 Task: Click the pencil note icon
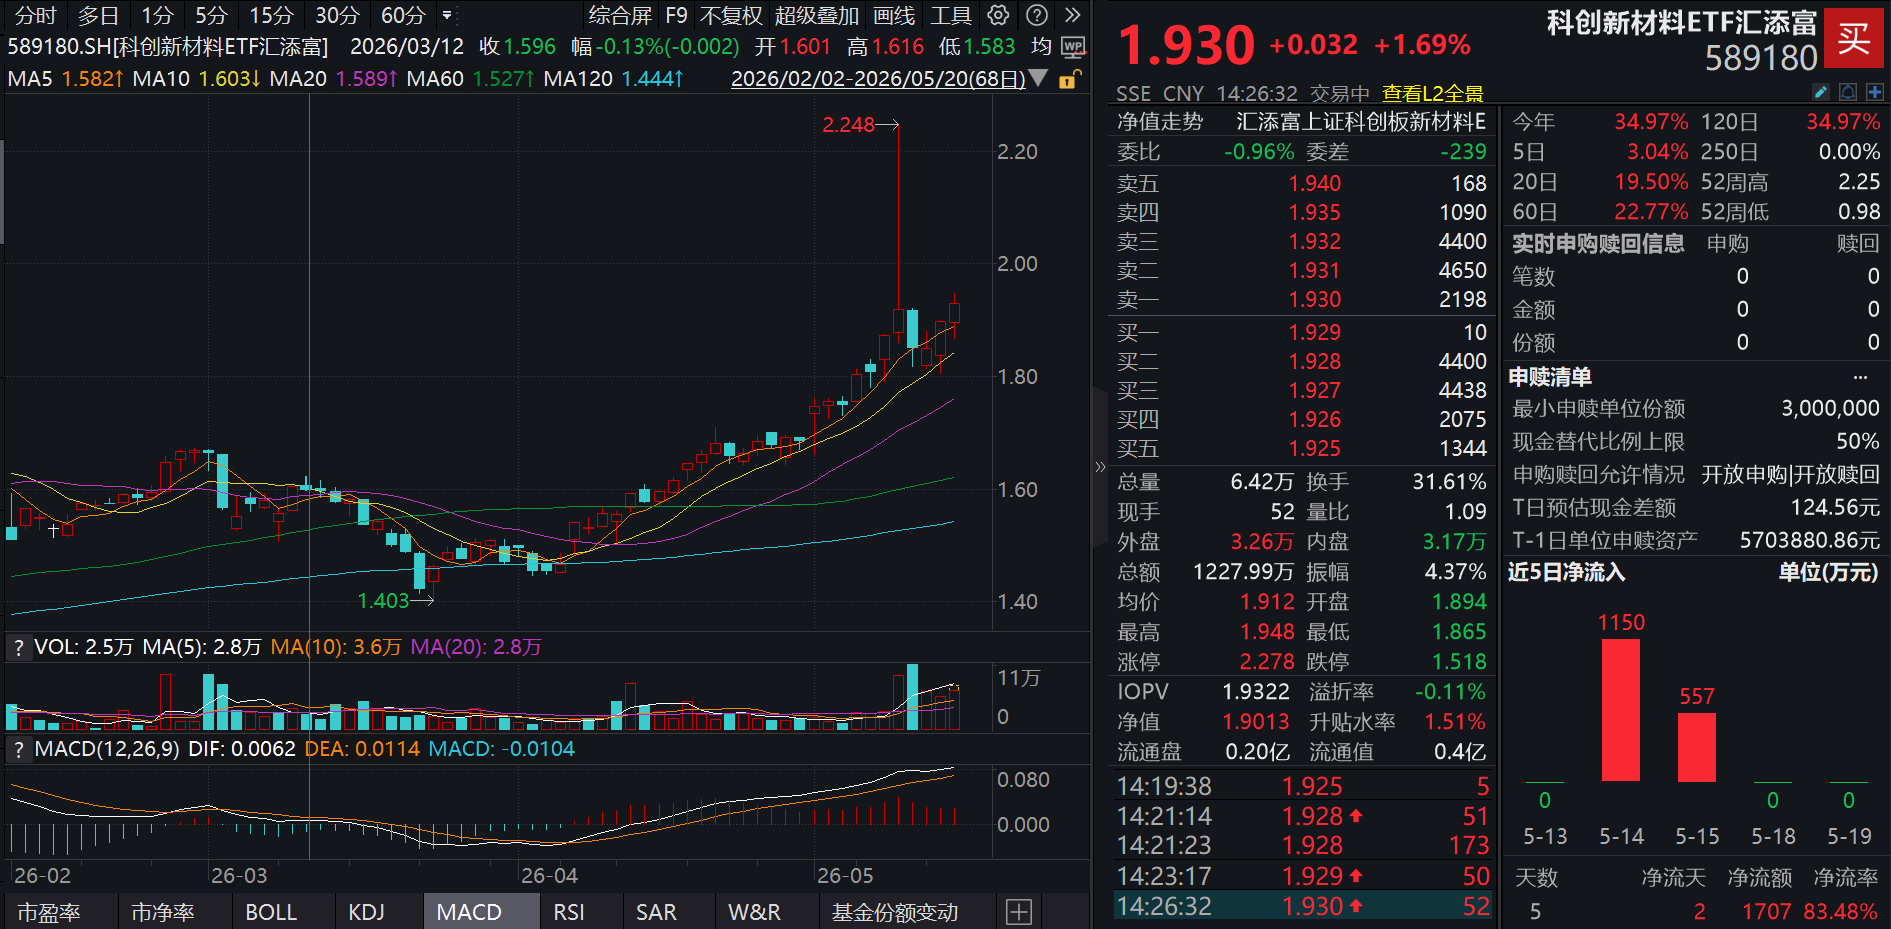1821,92
